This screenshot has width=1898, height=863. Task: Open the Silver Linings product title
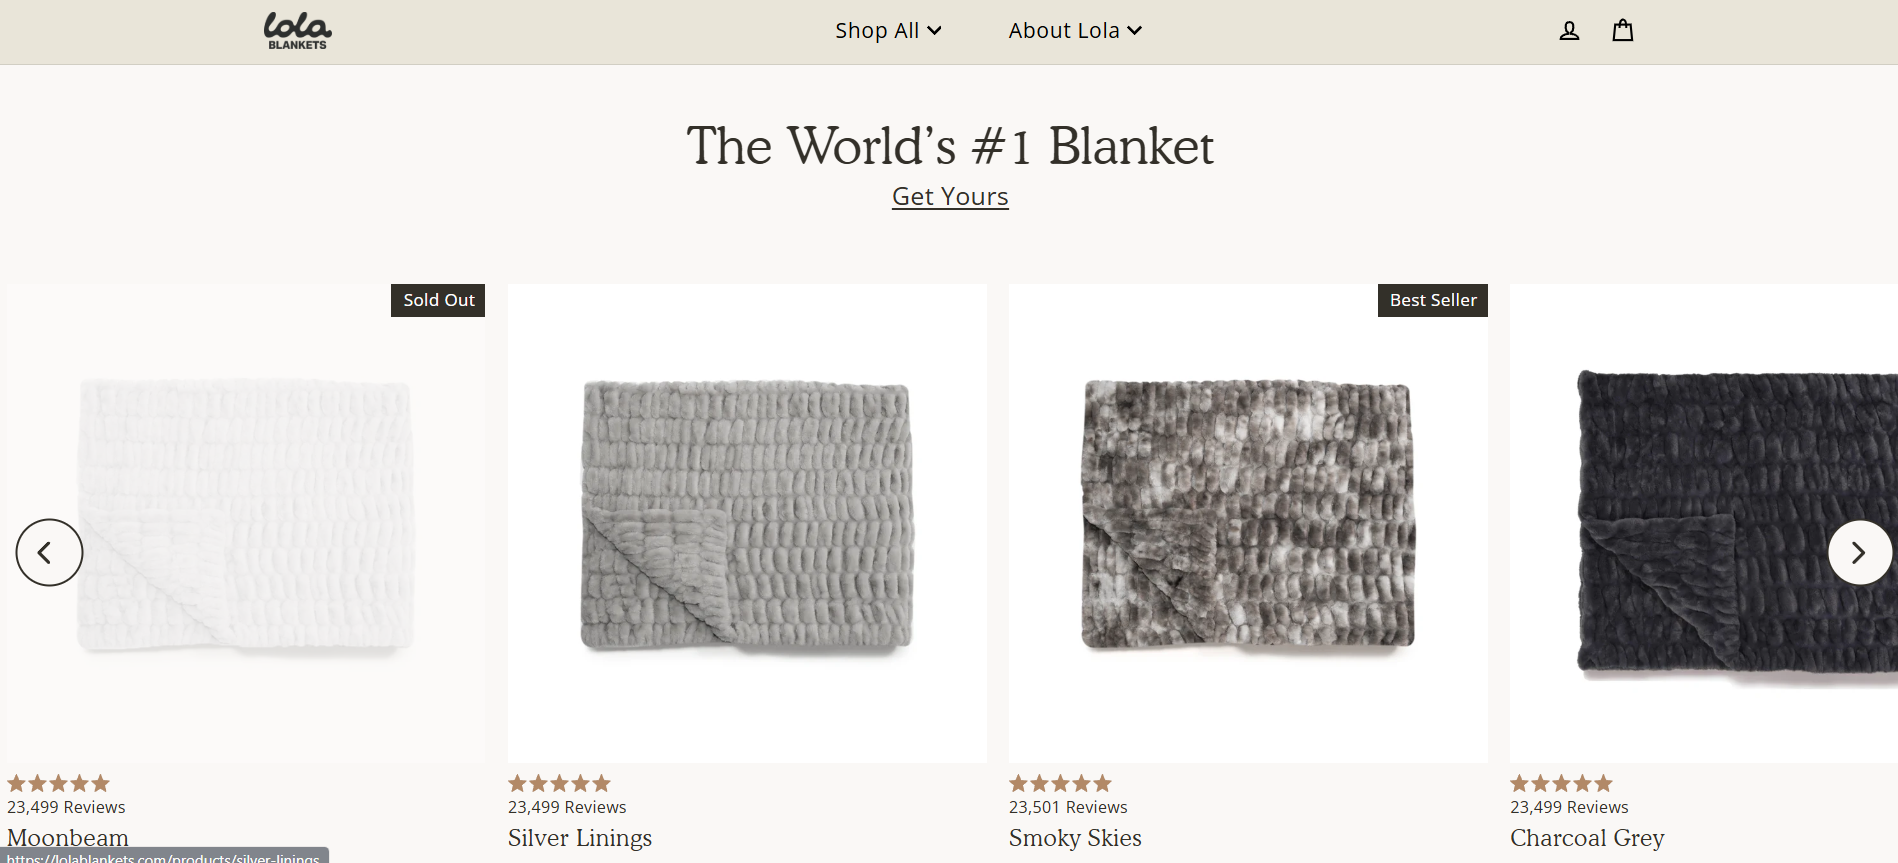click(x=580, y=838)
